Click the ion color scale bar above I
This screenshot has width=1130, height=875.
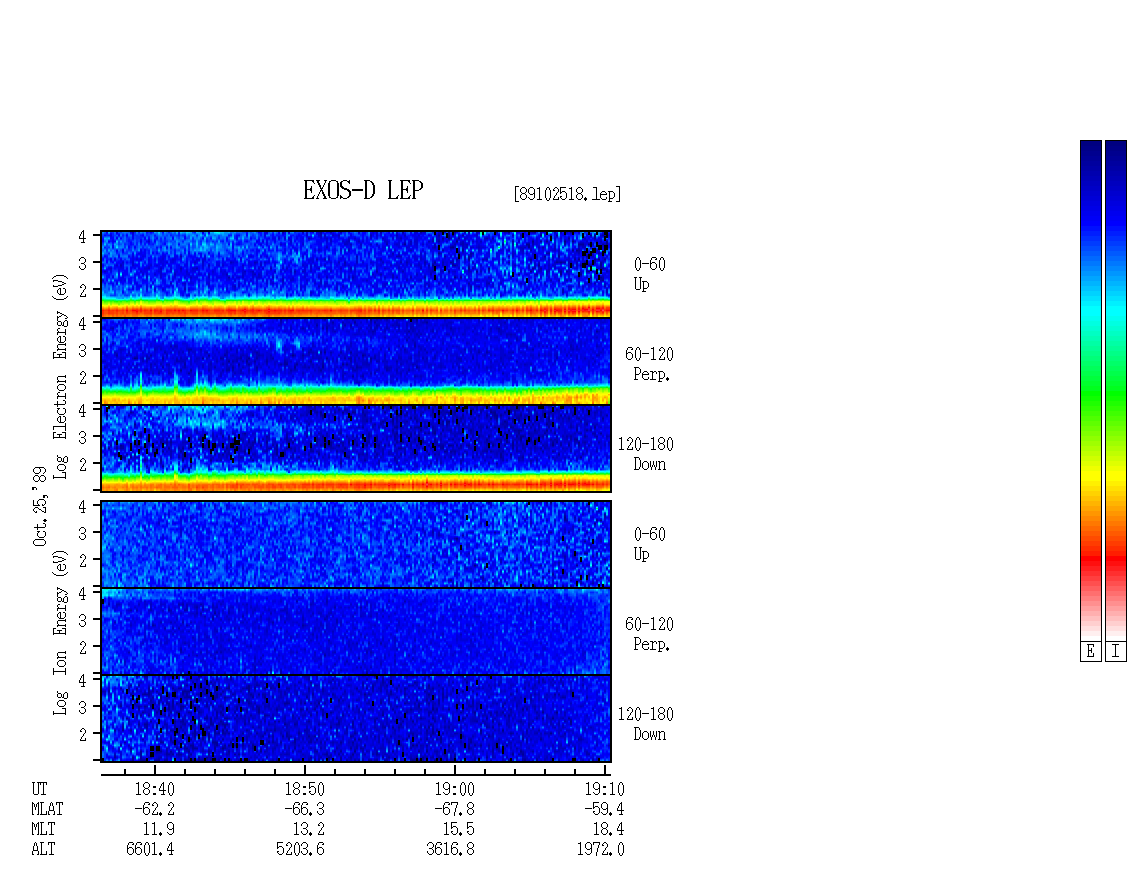(x=1116, y=390)
